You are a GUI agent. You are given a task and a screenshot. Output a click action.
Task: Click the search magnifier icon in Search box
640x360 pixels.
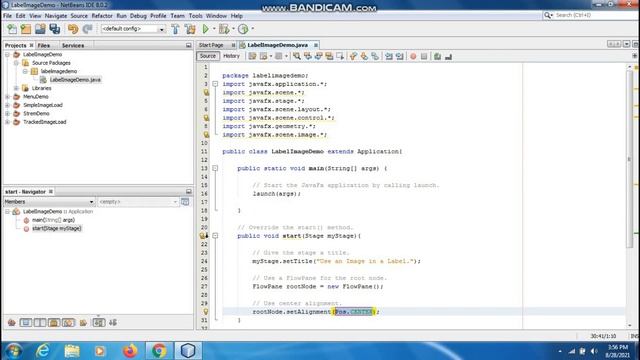tap(548, 15)
